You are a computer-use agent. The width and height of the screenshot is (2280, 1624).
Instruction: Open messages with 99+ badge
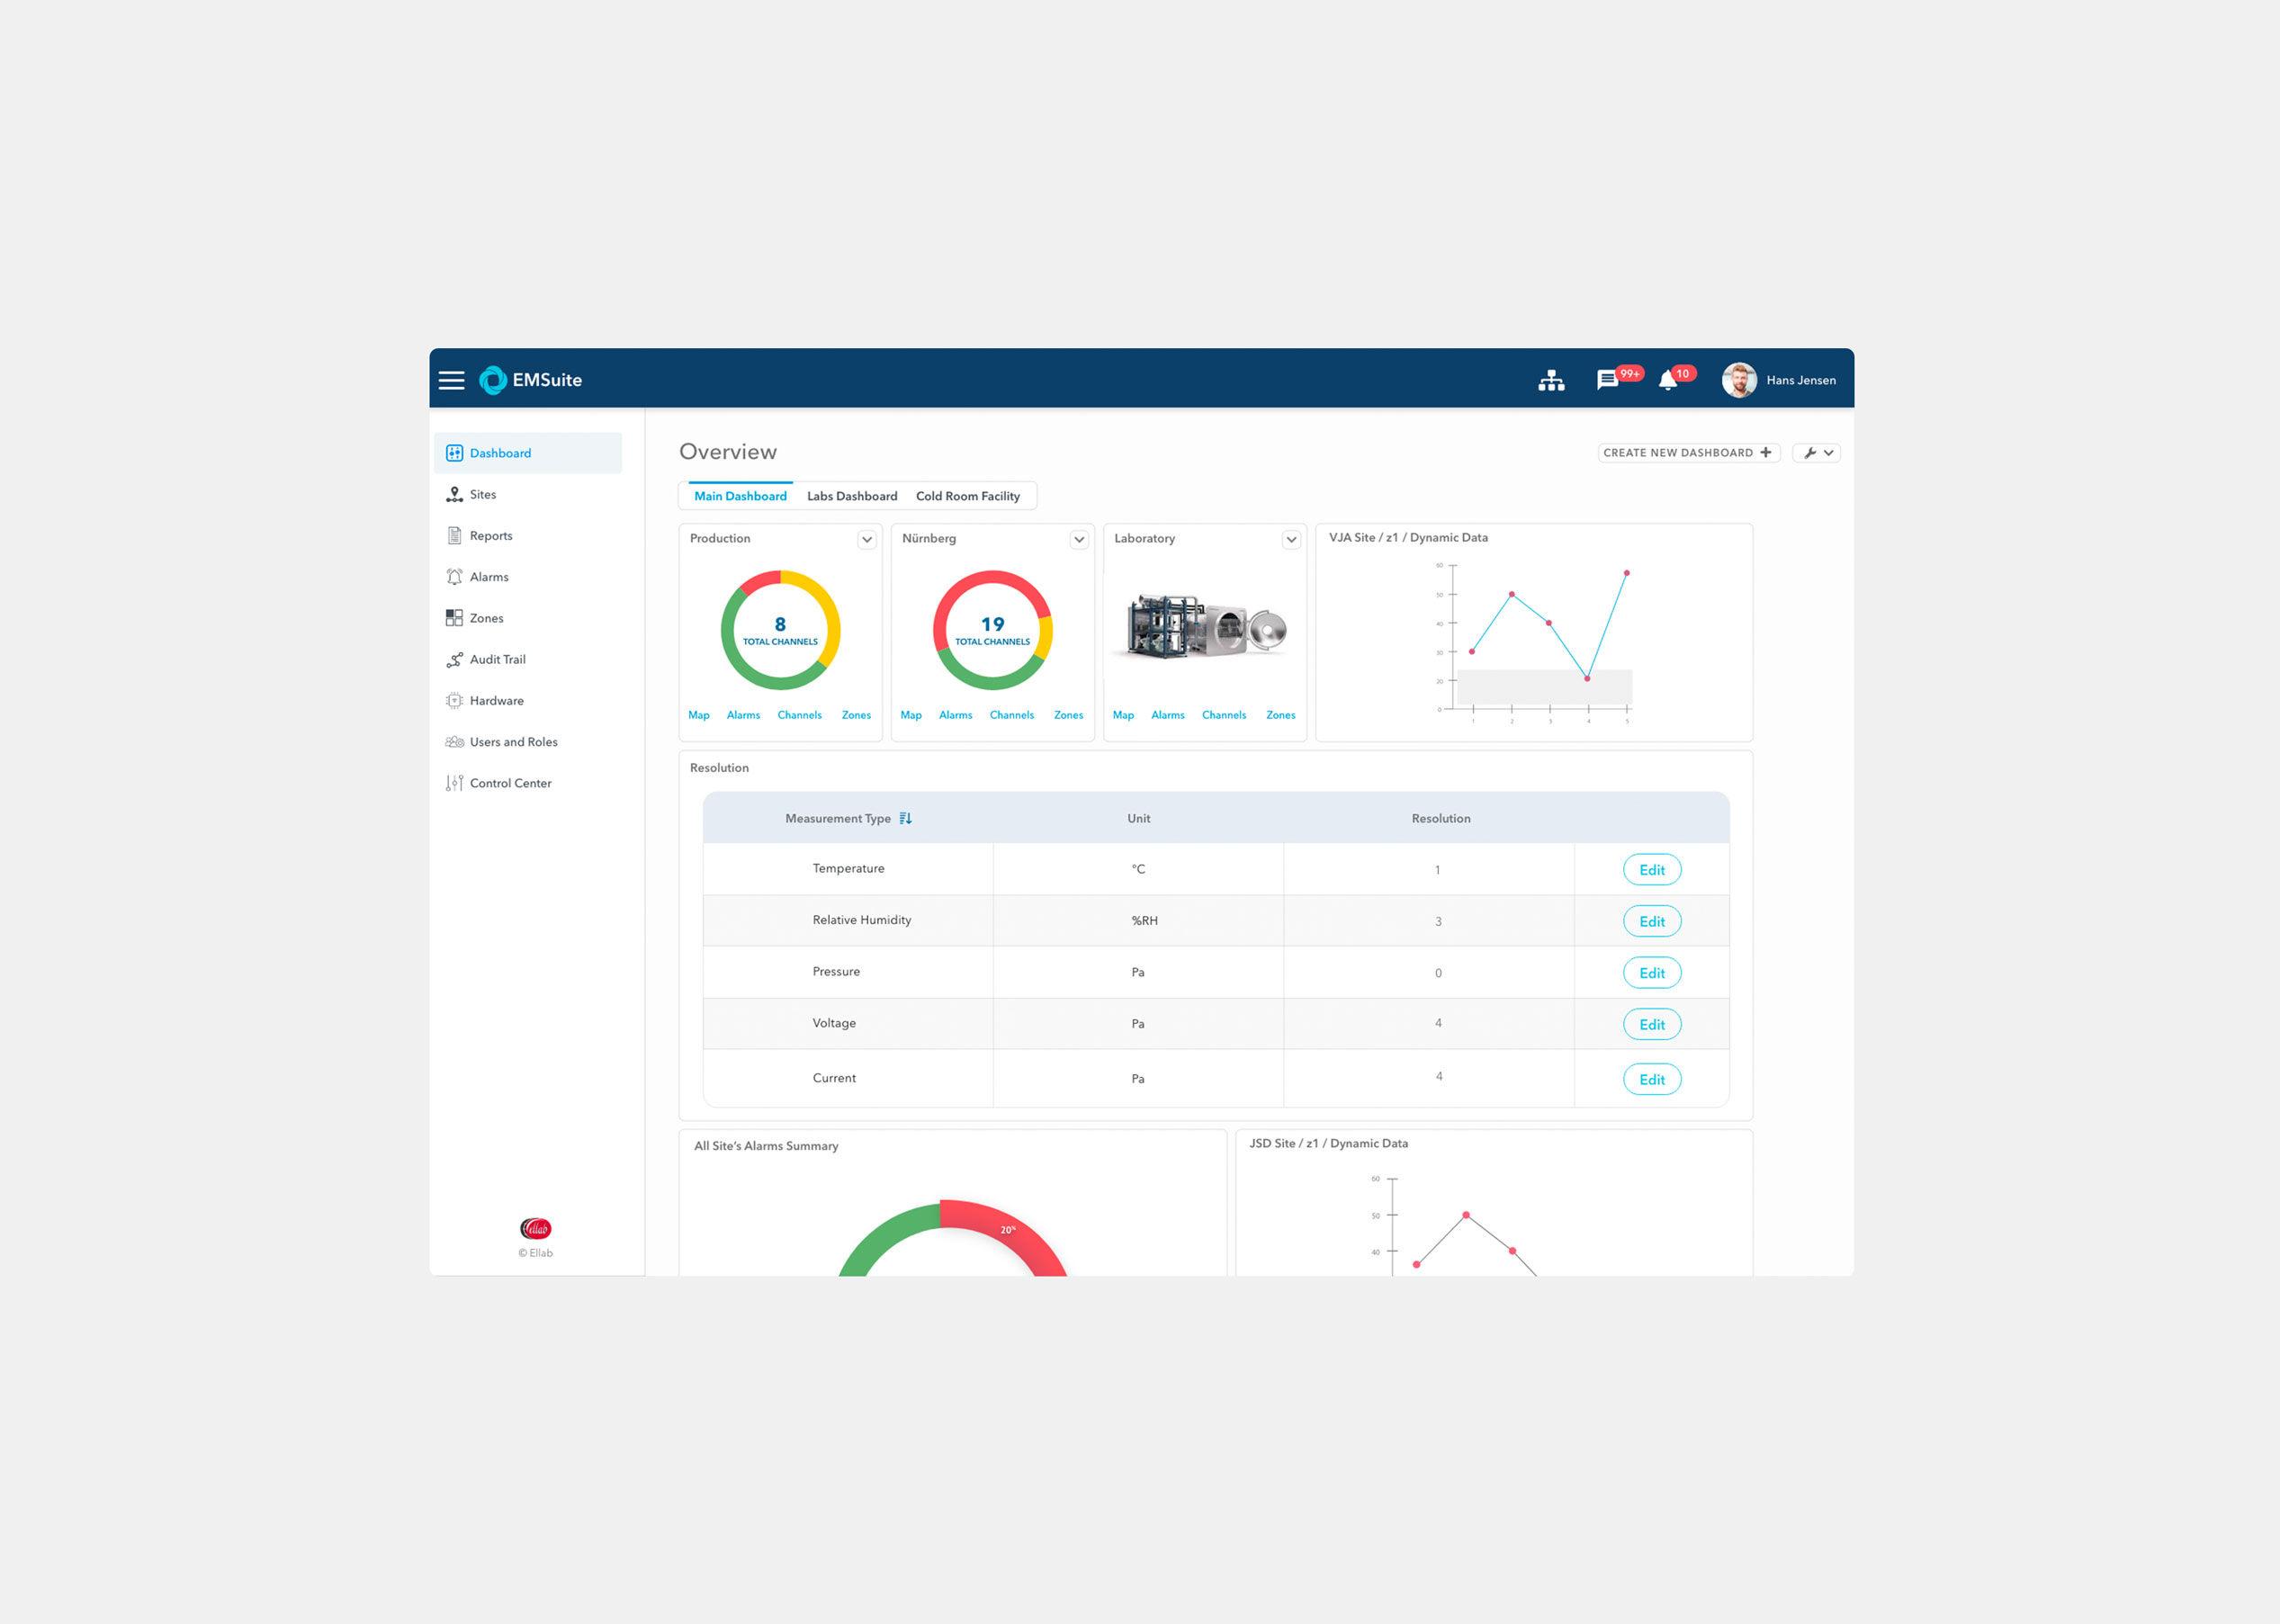click(x=1607, y=380)
